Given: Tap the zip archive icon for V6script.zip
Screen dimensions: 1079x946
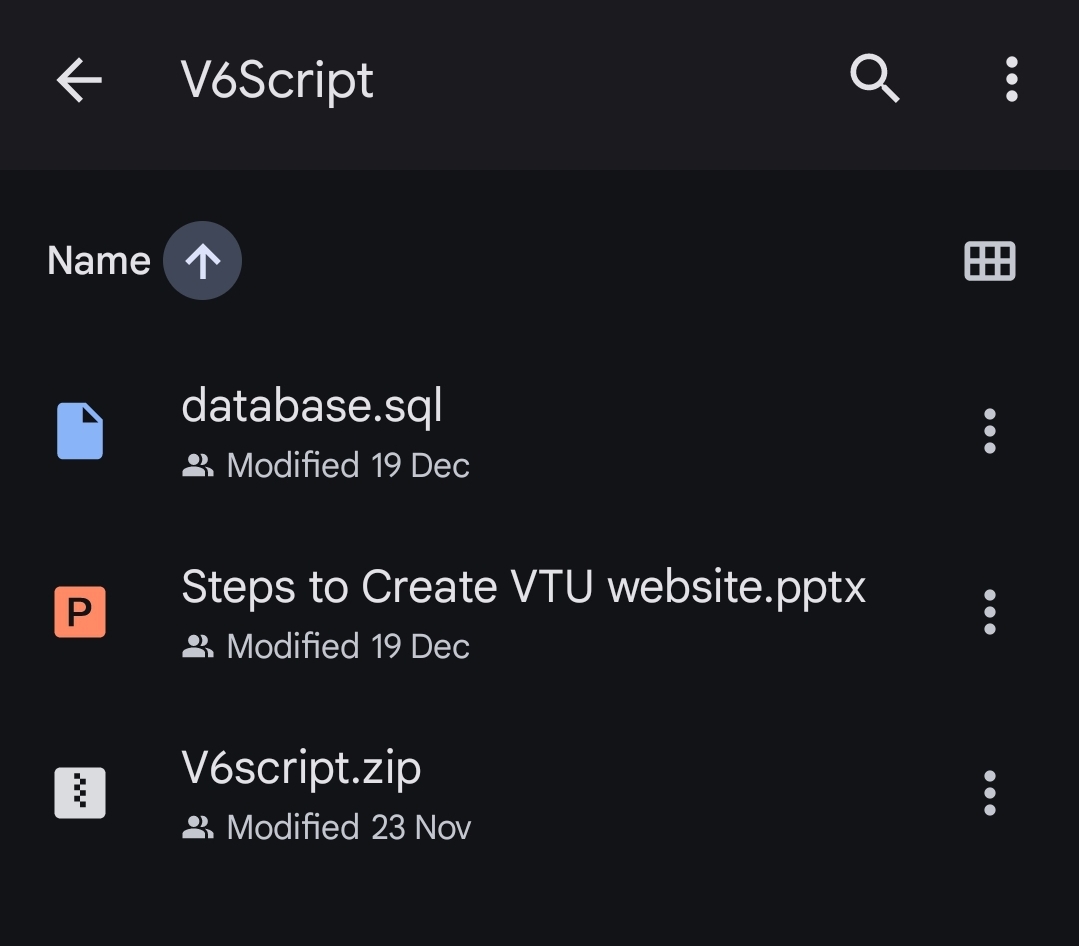Looking at the screenshot, I should 79,791.
